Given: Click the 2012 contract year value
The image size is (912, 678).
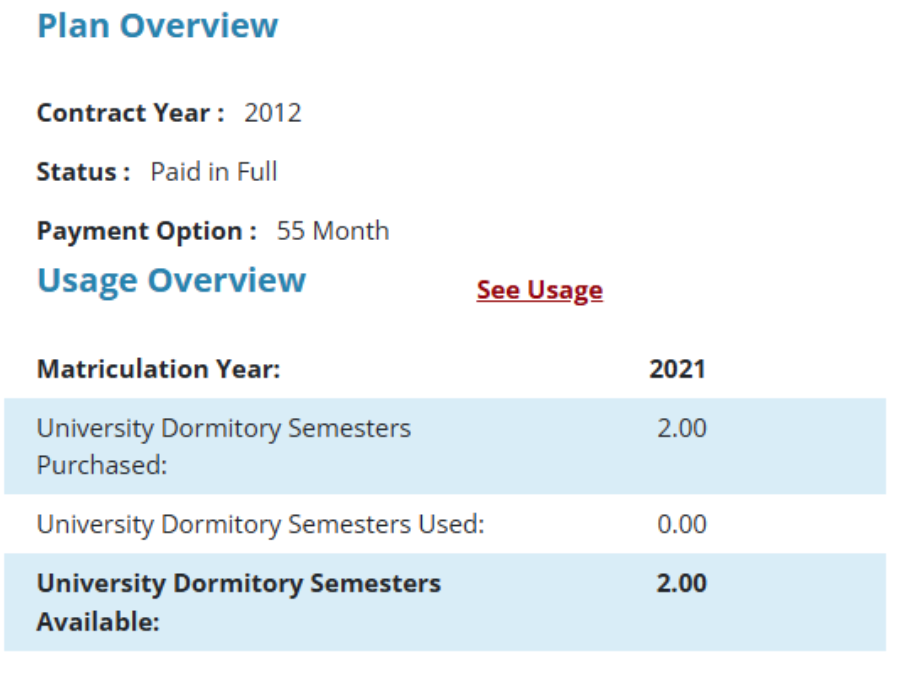Looking at the screenshot, I should (x=272, y=113).
